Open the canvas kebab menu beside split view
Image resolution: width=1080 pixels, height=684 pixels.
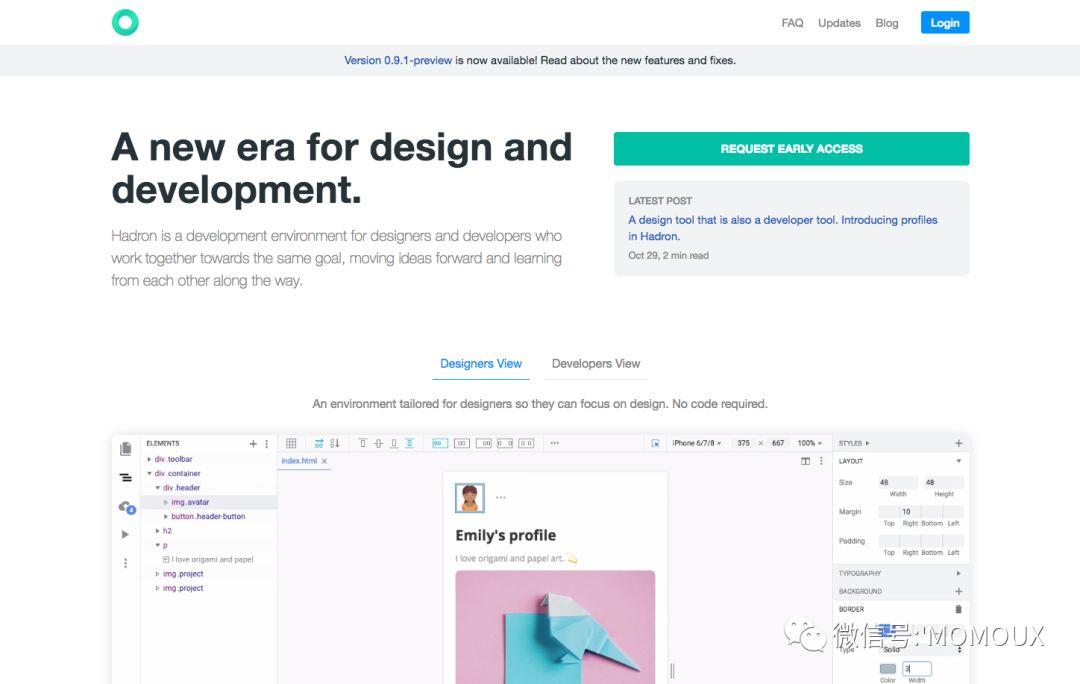click(x=821, y=461)
